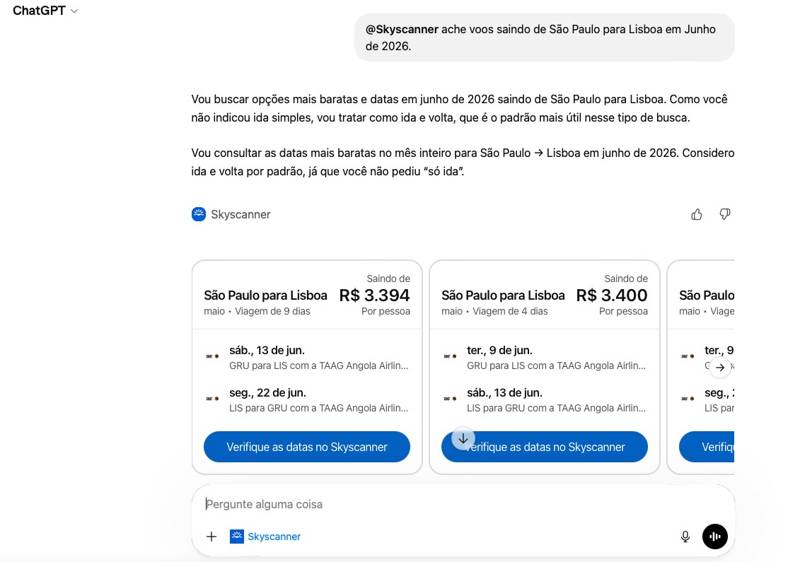Image resolution: width=800 pixels, height=562 pixels.
Task: Click the Skyscanner app chip in composer
Action: click(266, 536)
